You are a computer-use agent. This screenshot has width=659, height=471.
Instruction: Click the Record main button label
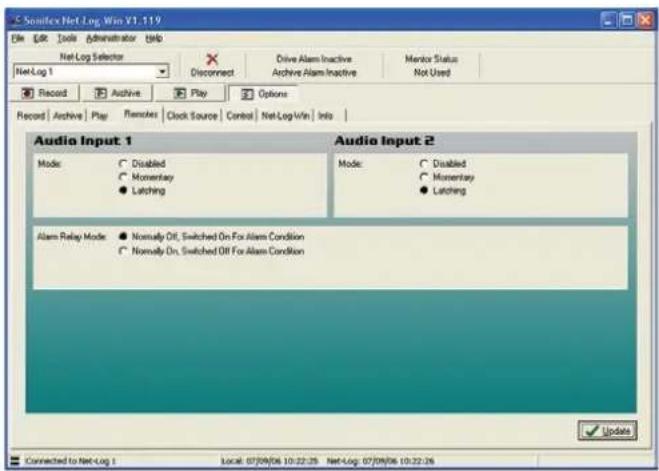click(53, 93)
